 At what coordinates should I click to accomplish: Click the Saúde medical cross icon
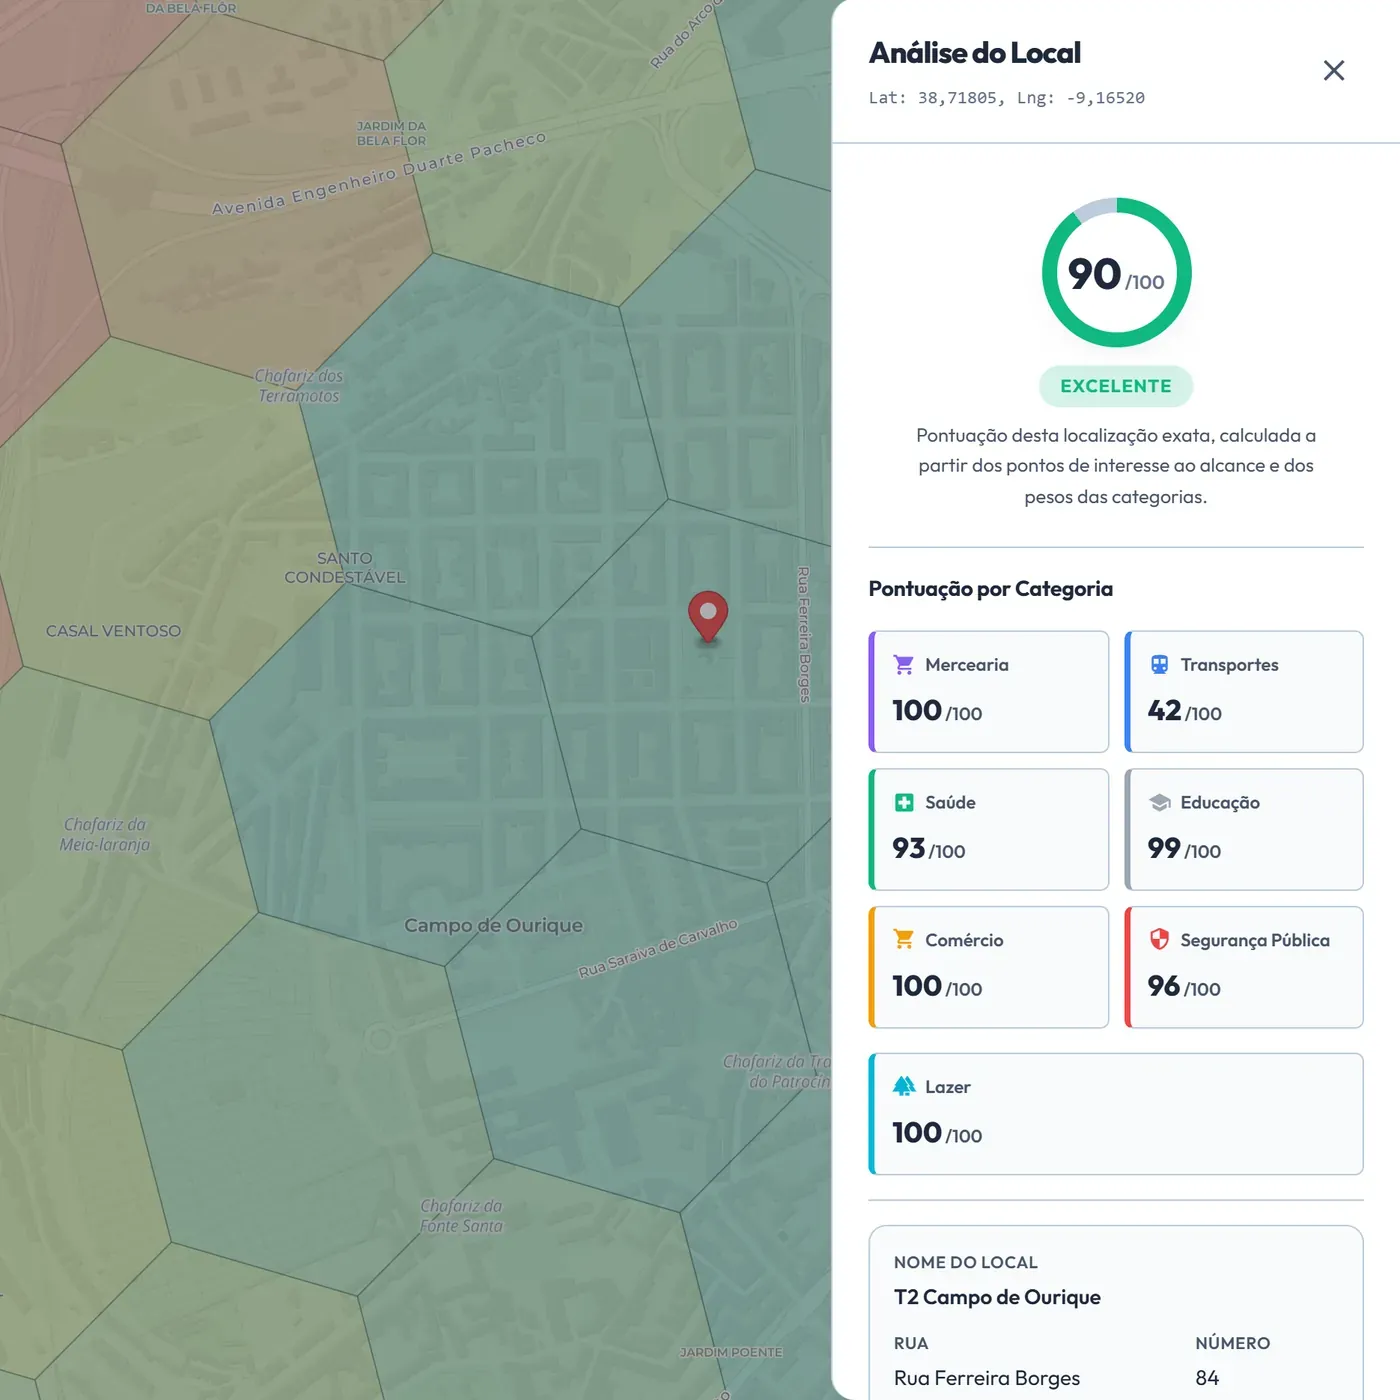coord(904,802)
